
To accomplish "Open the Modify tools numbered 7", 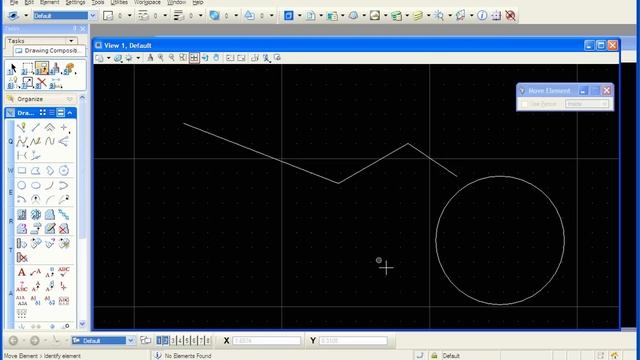I will (x=27, y=83).
